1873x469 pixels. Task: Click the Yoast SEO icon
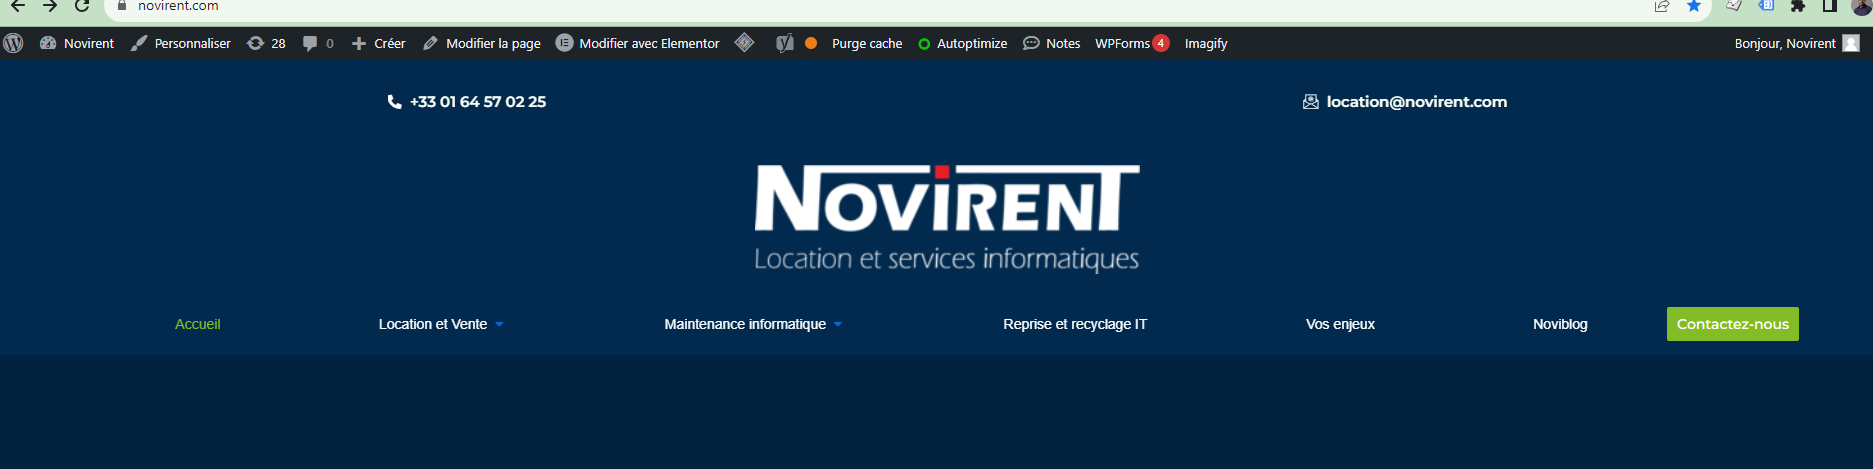click(x=785, y=43)
